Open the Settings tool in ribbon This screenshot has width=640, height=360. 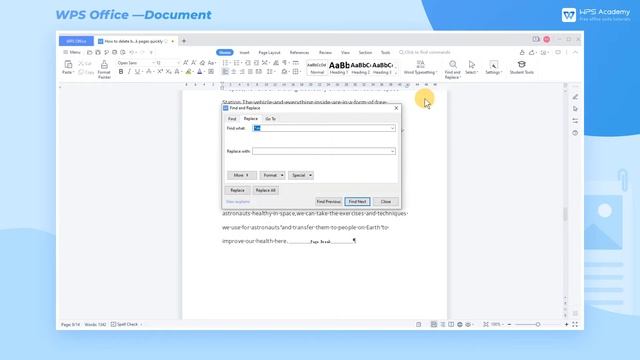493,67
